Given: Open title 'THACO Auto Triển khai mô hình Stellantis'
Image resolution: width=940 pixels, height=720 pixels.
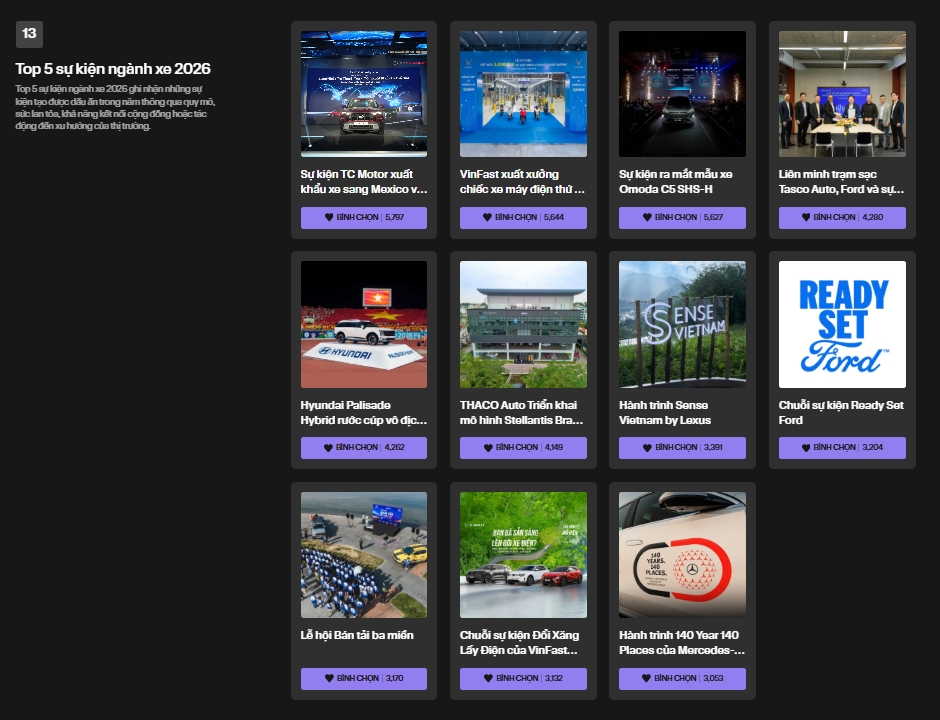Looking at the screenshot, I should tap(522, 412).
